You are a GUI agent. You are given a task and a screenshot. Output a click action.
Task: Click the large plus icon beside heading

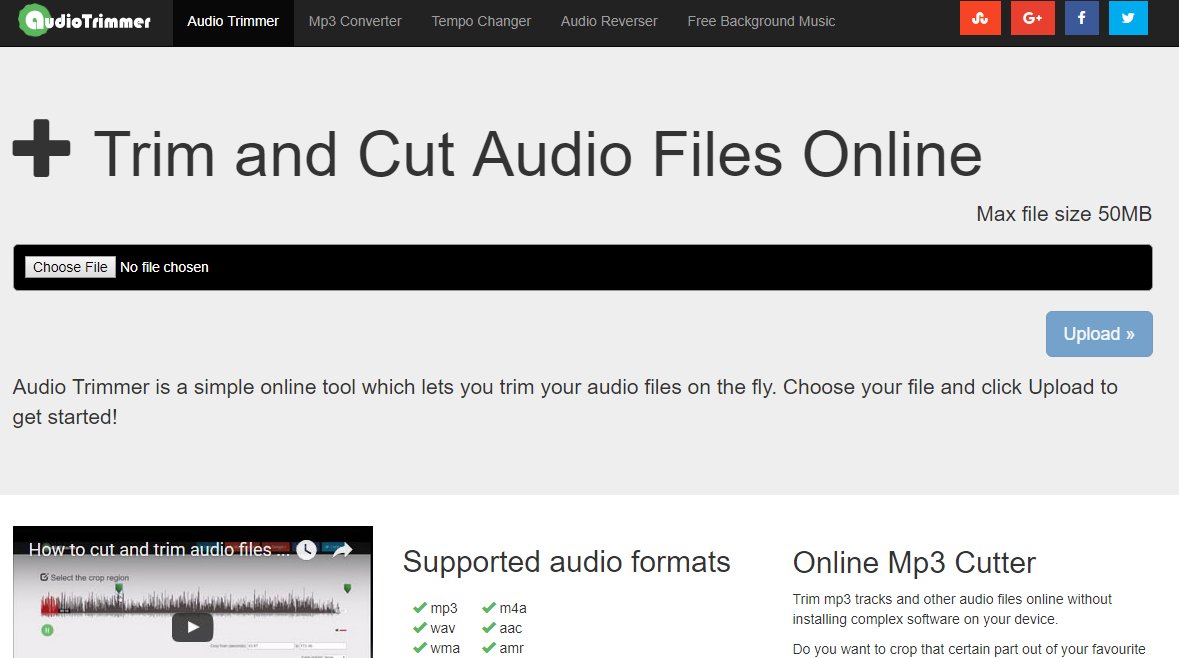point(41,148)
